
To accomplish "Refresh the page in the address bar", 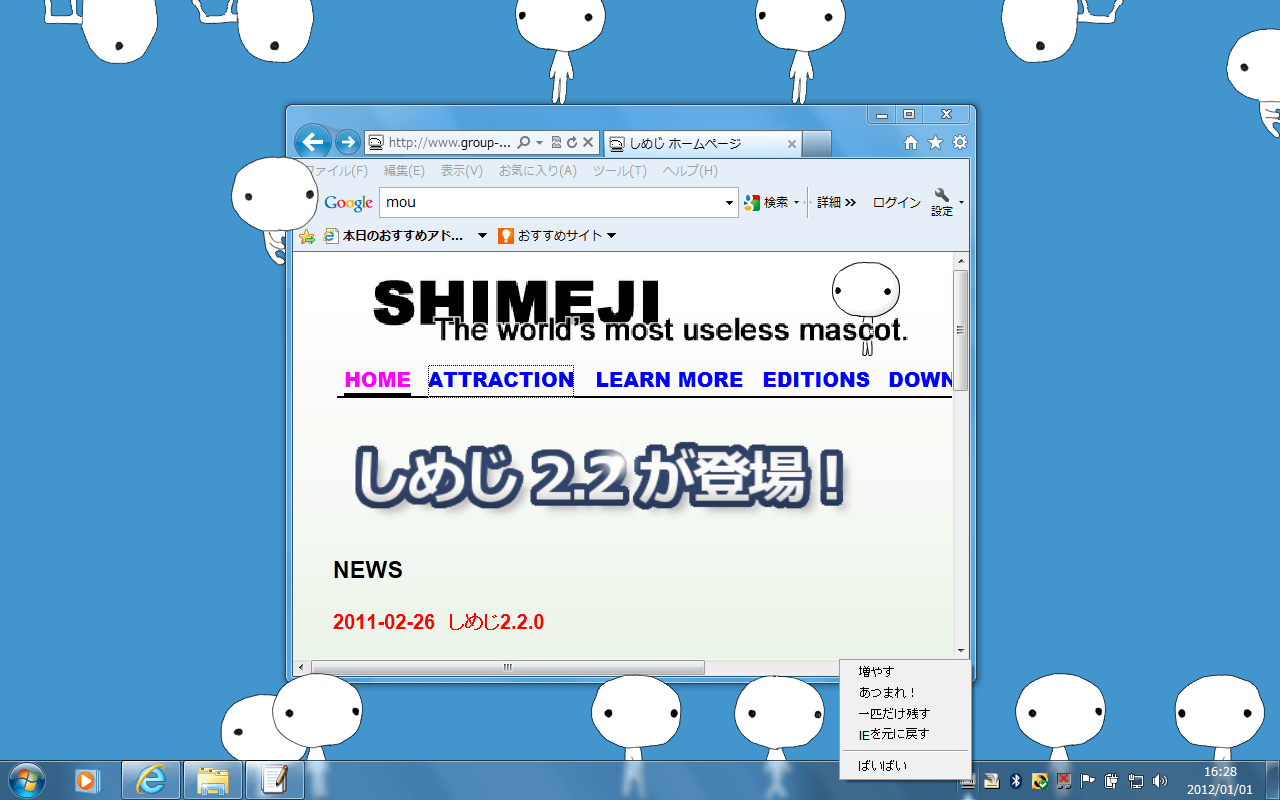I will tap(572, 143).
